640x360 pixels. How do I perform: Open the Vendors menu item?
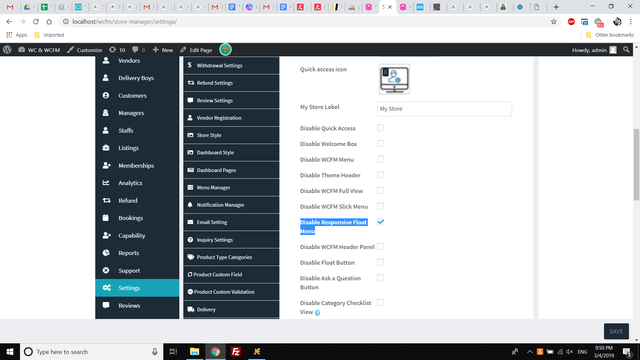[x=137, y=61]
